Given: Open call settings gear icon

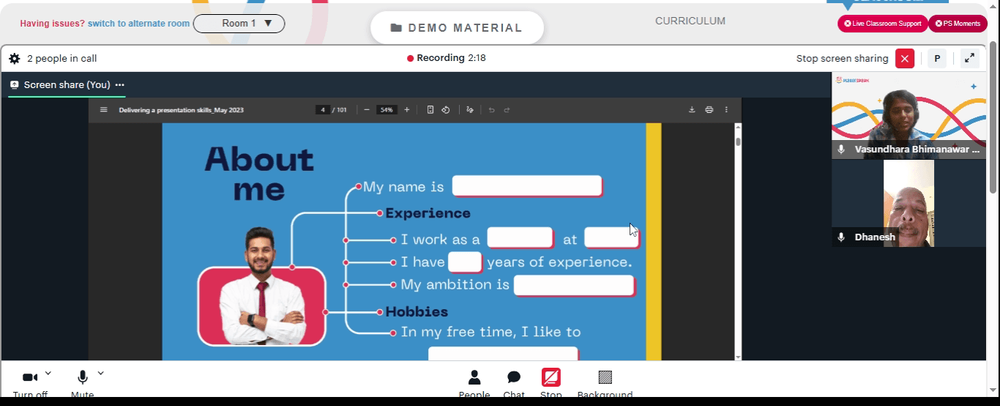Looking at the screenshot, I should [14, 59].
